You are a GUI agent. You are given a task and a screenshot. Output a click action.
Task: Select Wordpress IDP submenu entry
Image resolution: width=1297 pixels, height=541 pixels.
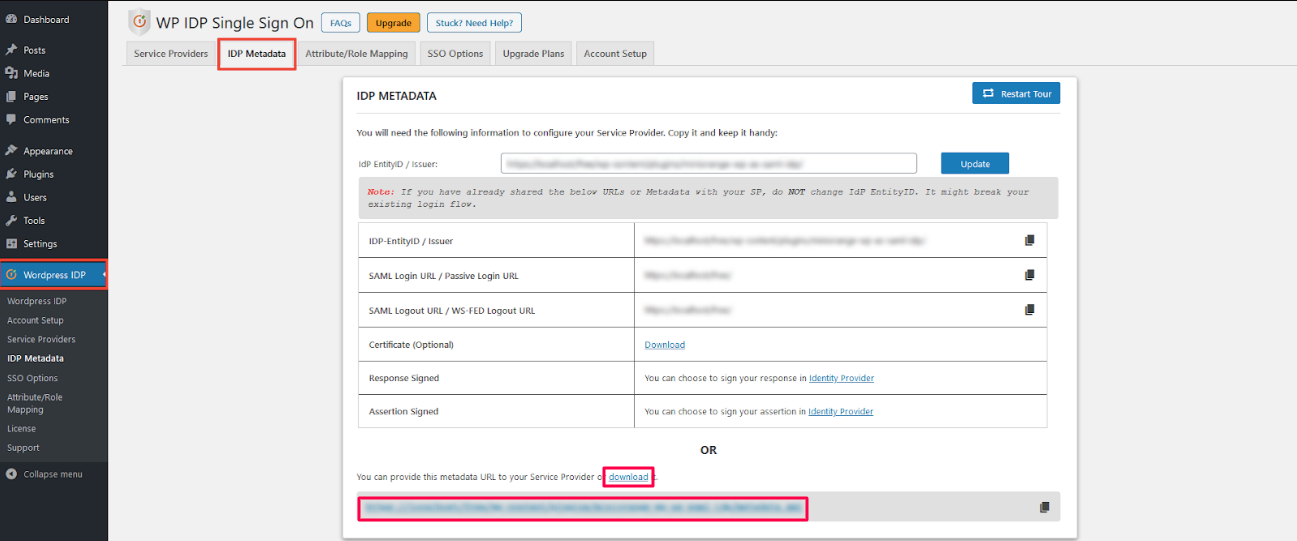coord(37,301)
